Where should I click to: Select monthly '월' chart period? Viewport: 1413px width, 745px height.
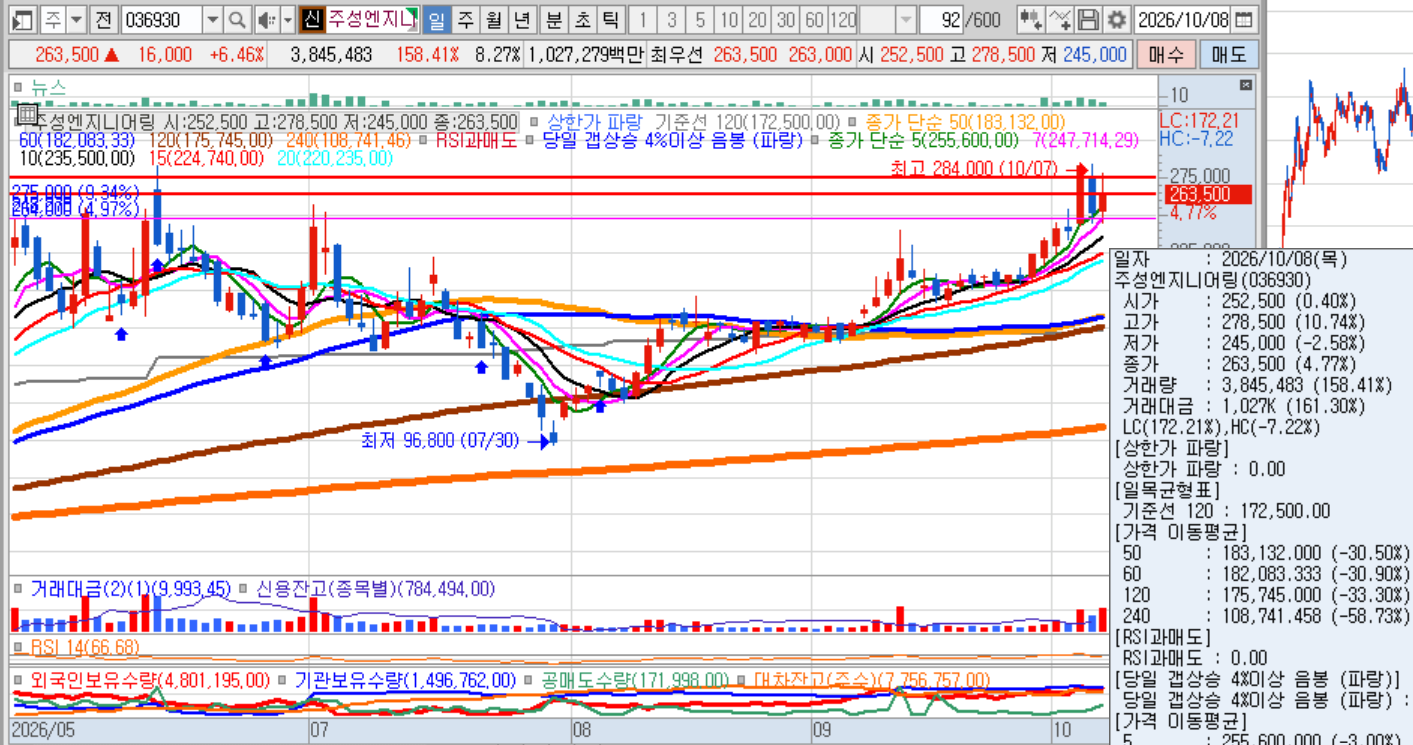click(x=493, y=19)
